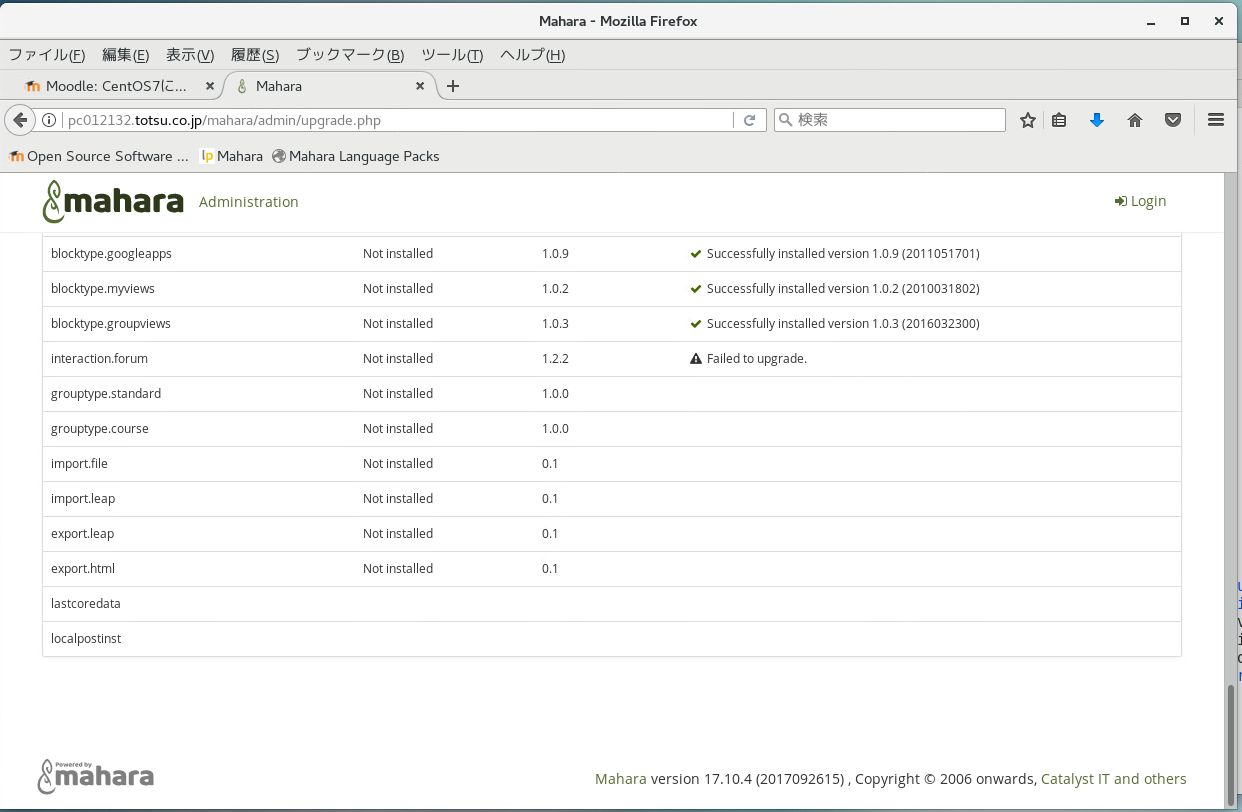Image resolution: width=1242 pixels, height=812 pixels.
Task: Open the ヘルプ(H) menu
Action: [x=532, y=55]
